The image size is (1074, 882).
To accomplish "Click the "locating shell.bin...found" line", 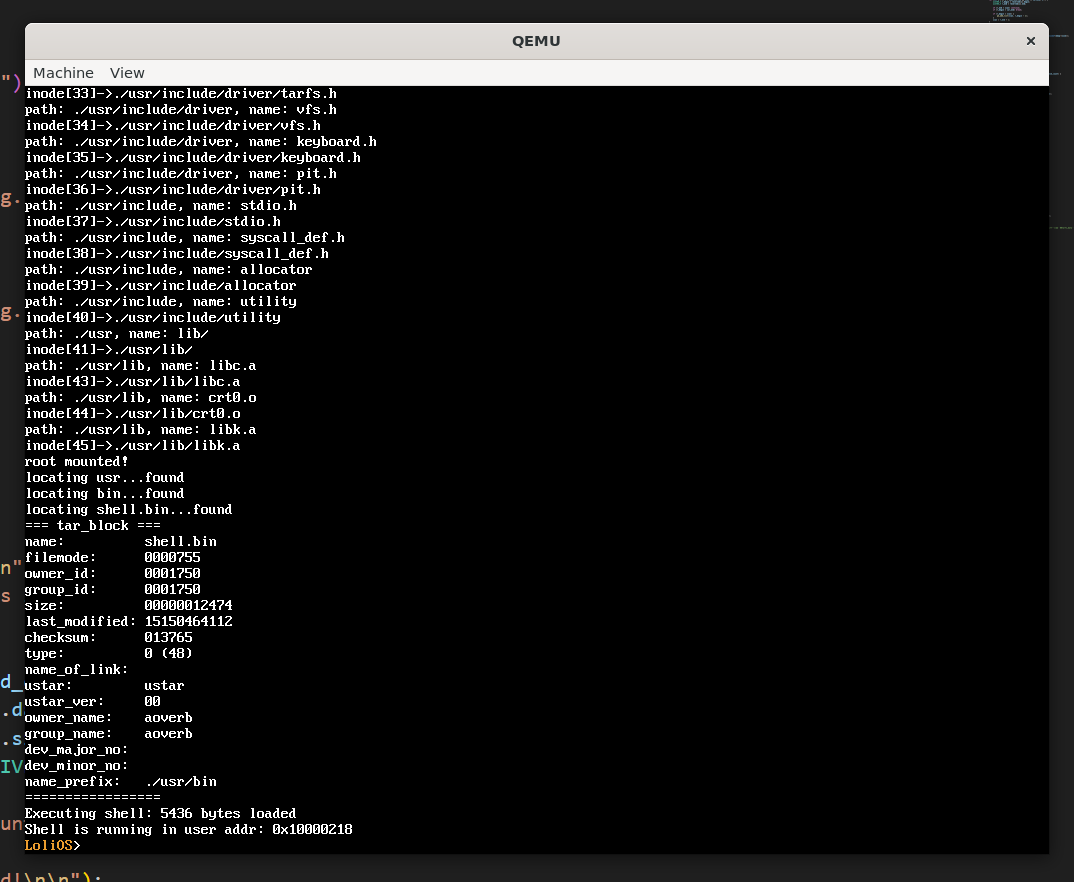I will [x=128, y=509].
